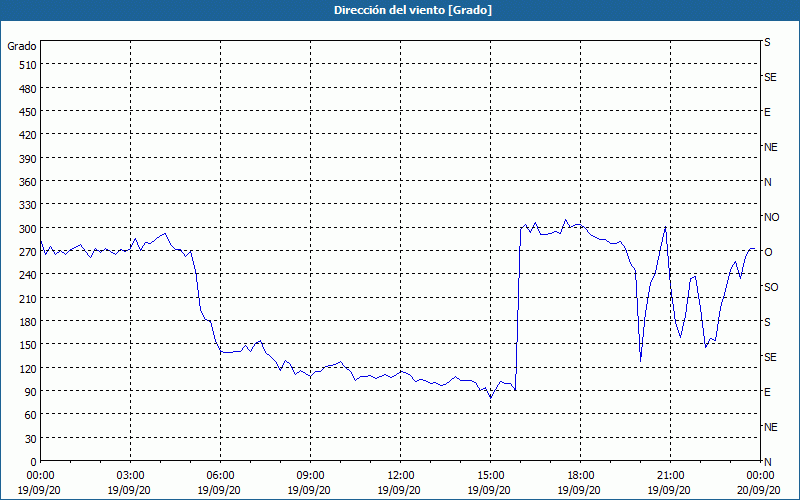
Task: Select the 240 y-axis value
Action: point(28,275)
